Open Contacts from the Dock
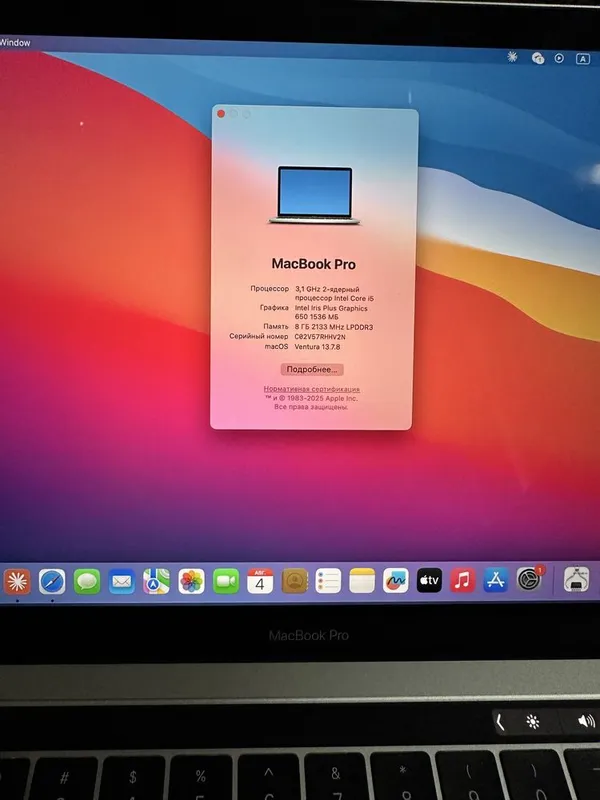The width and height of the screenshot is (600, 800). (x=294, y=581)
